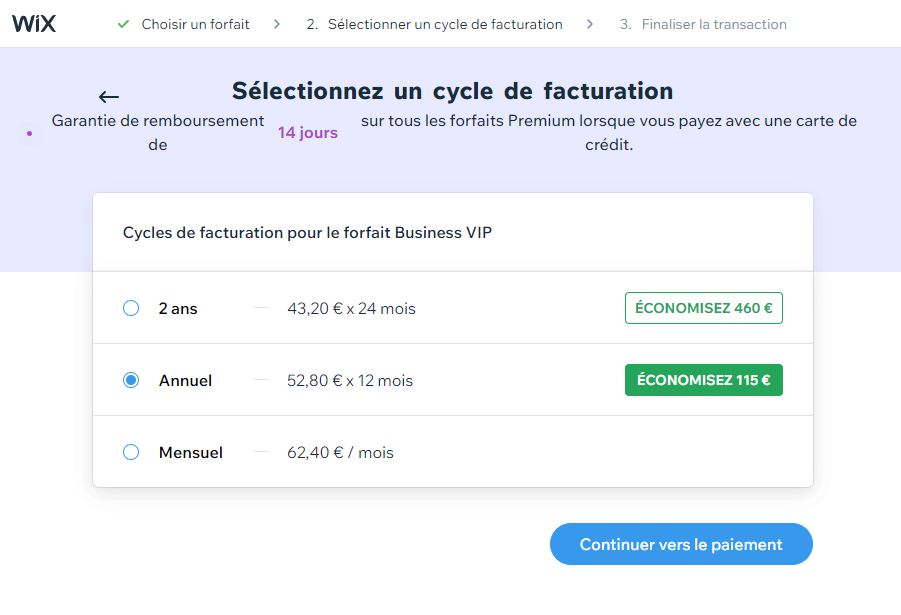Click the ÉCONOMISEZ 460 € badge
The width and height of the screenshot is (901, 615).
(704, 308)
